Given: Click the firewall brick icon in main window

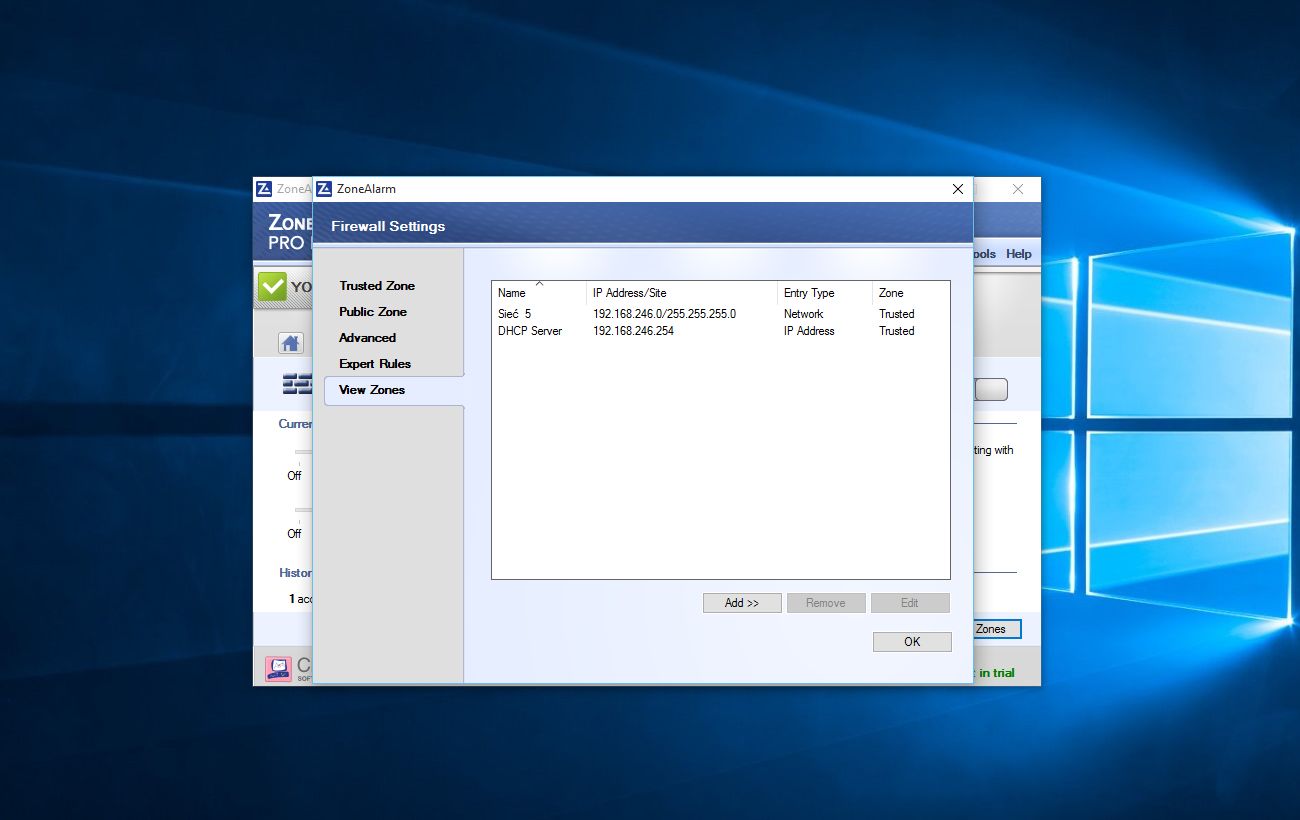Looking at the screenshot, I should click(x=297, y=385).
